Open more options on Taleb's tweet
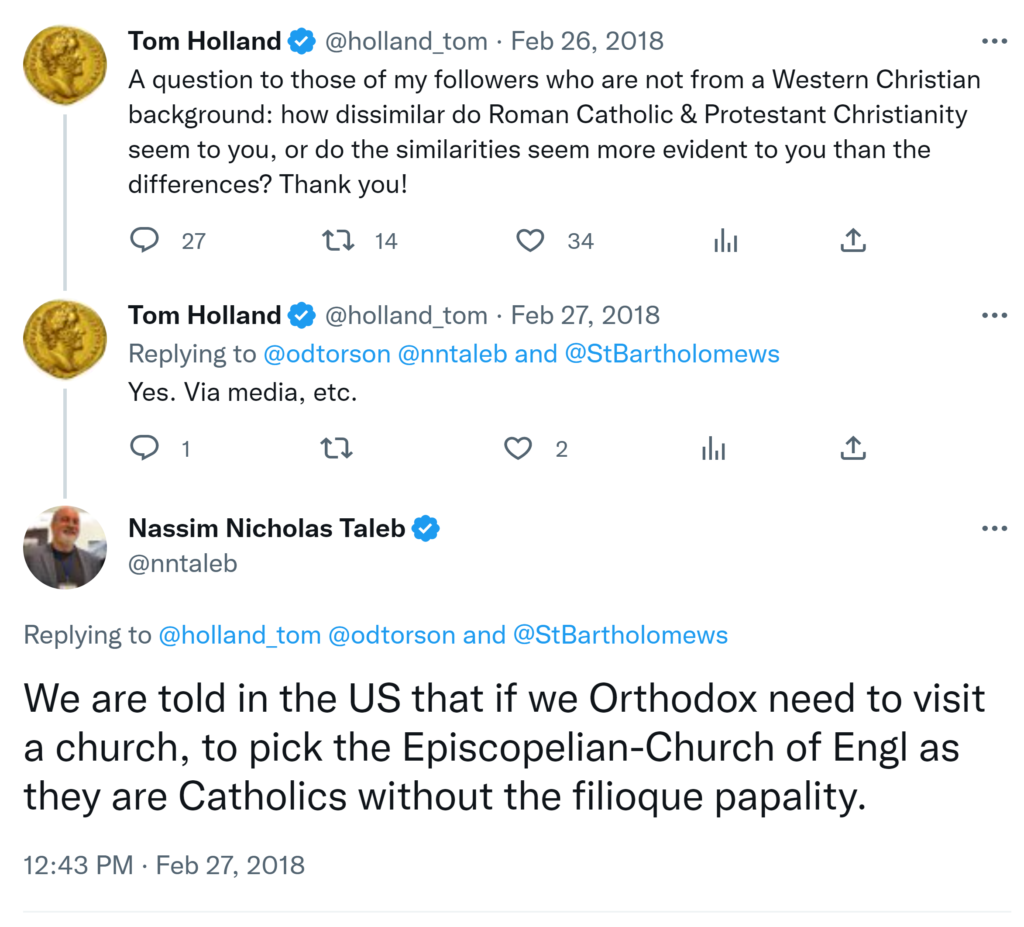The width and height of the screenshot is (1024, 927). (994, 528)
